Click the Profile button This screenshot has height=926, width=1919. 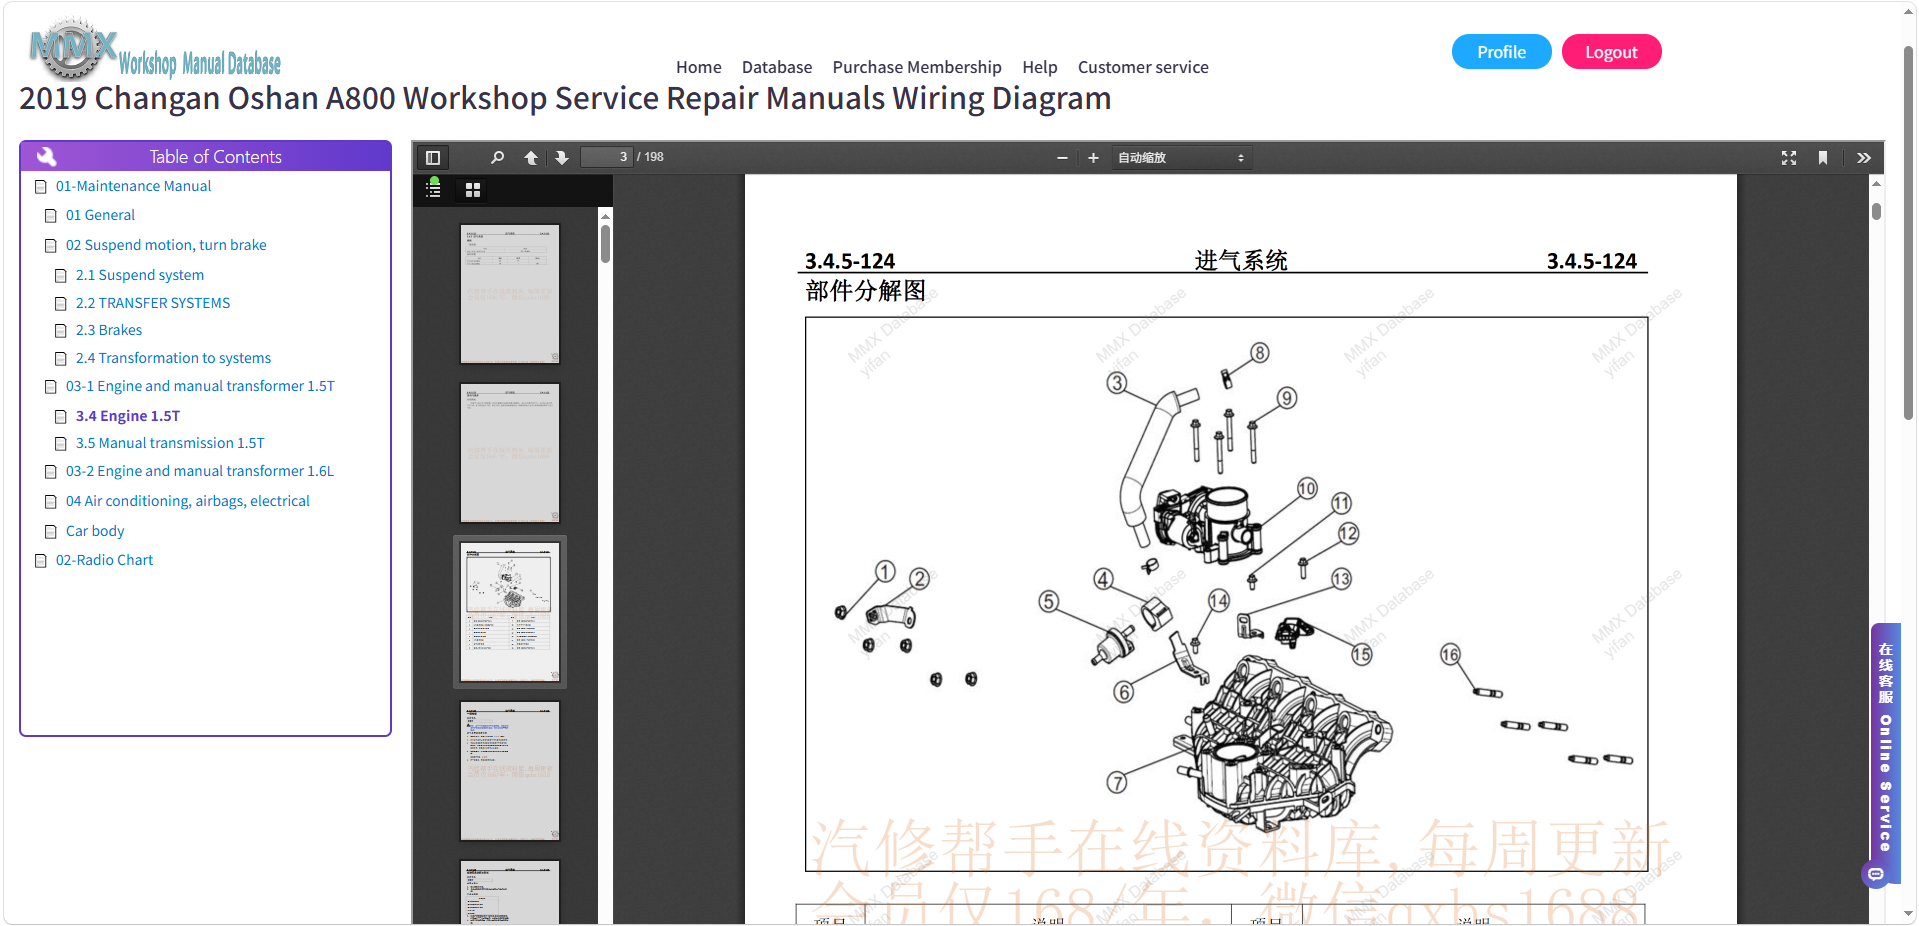coord(1501,52)
